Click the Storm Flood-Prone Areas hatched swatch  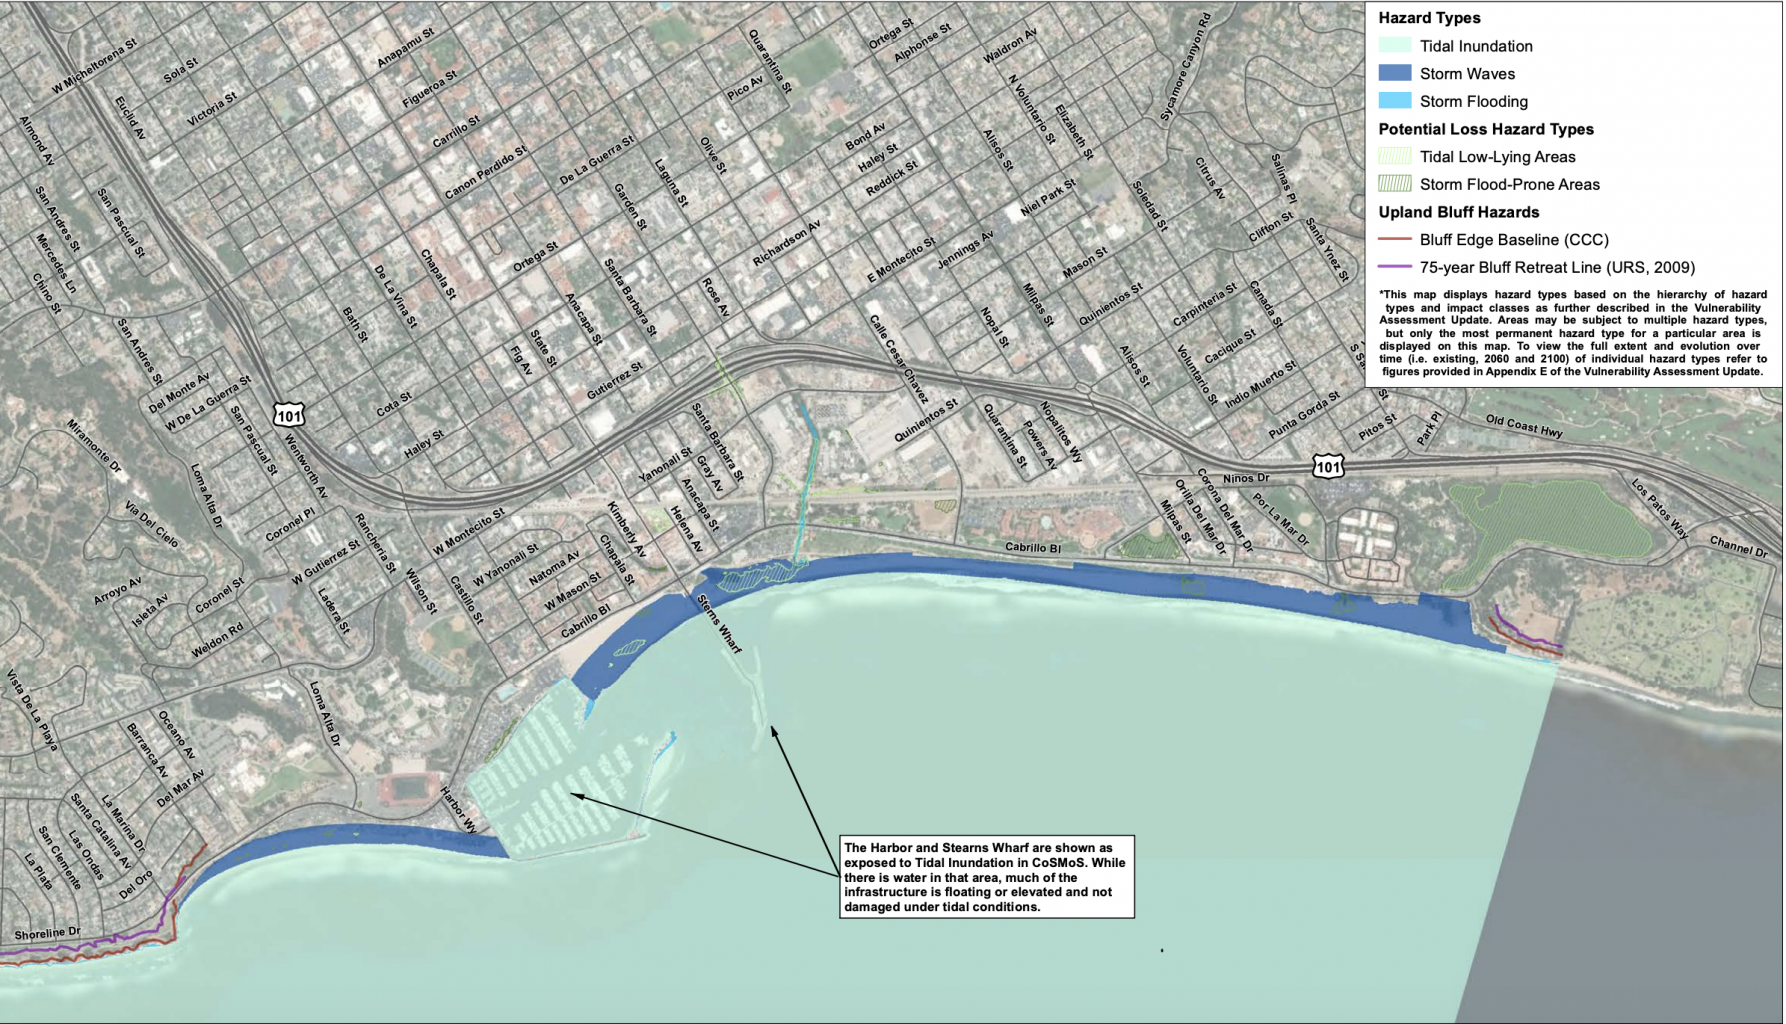click(1395, 184)
